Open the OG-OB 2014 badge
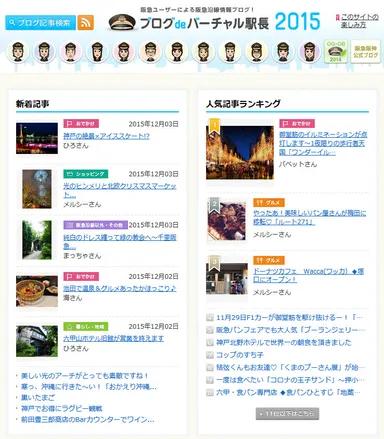The width and height of the screenshot is (384, 439). (x=336, y=51)
